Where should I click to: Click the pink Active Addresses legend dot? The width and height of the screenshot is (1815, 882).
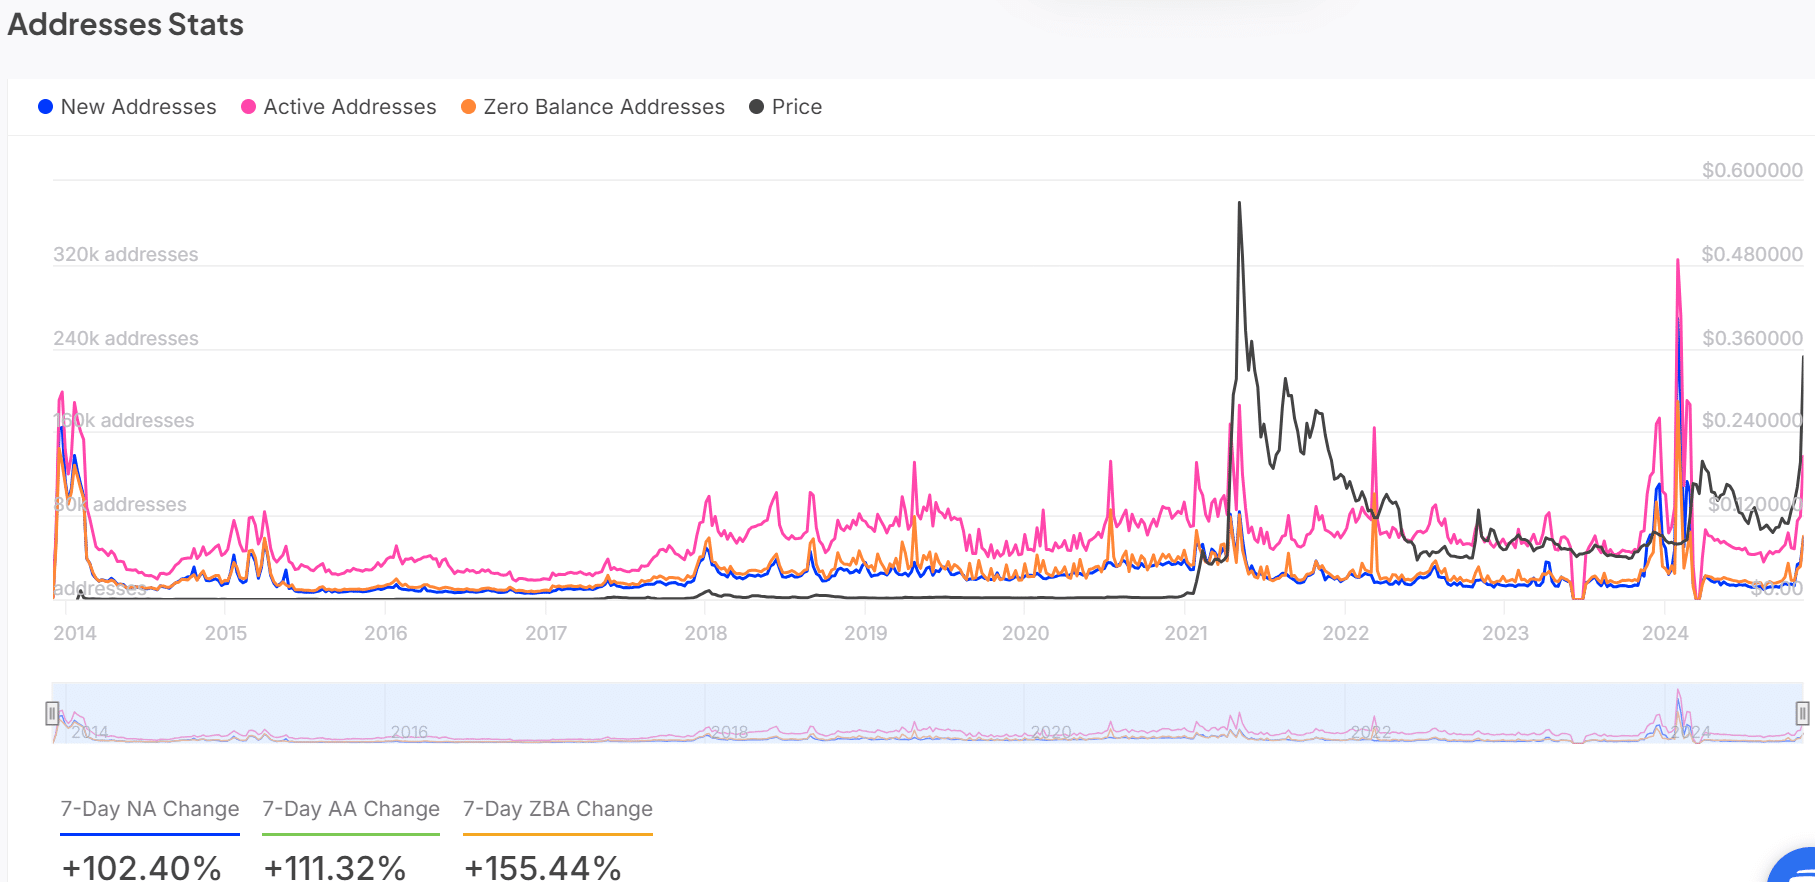click(x=248, y=107)
